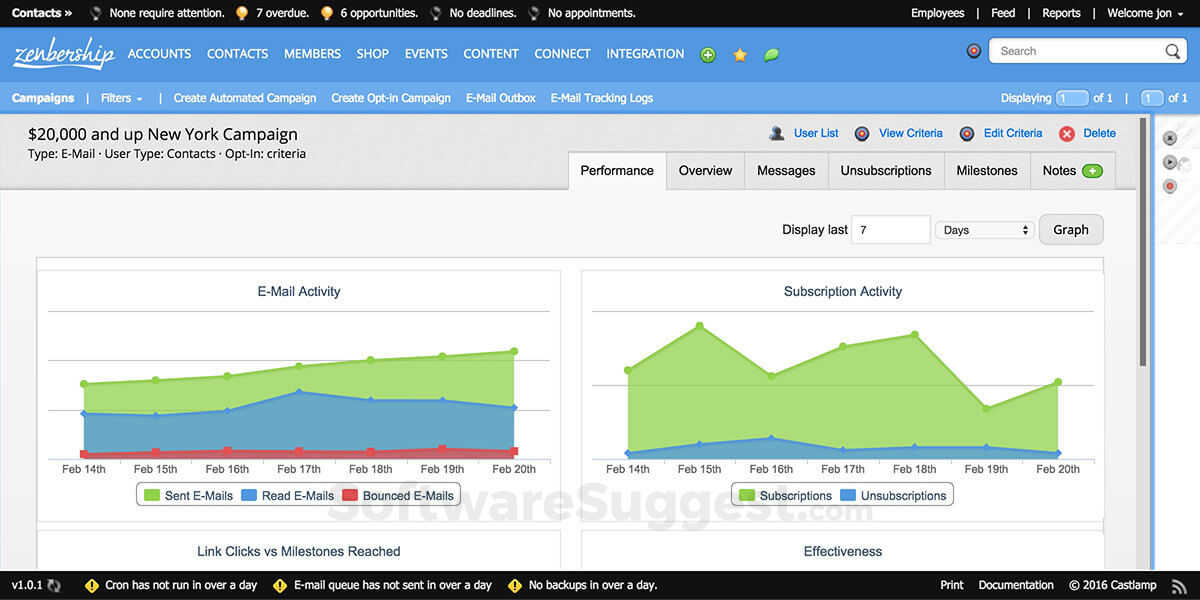Click the red Delete campaign icon
The image size is (1200, 600).
point(1067,134)
